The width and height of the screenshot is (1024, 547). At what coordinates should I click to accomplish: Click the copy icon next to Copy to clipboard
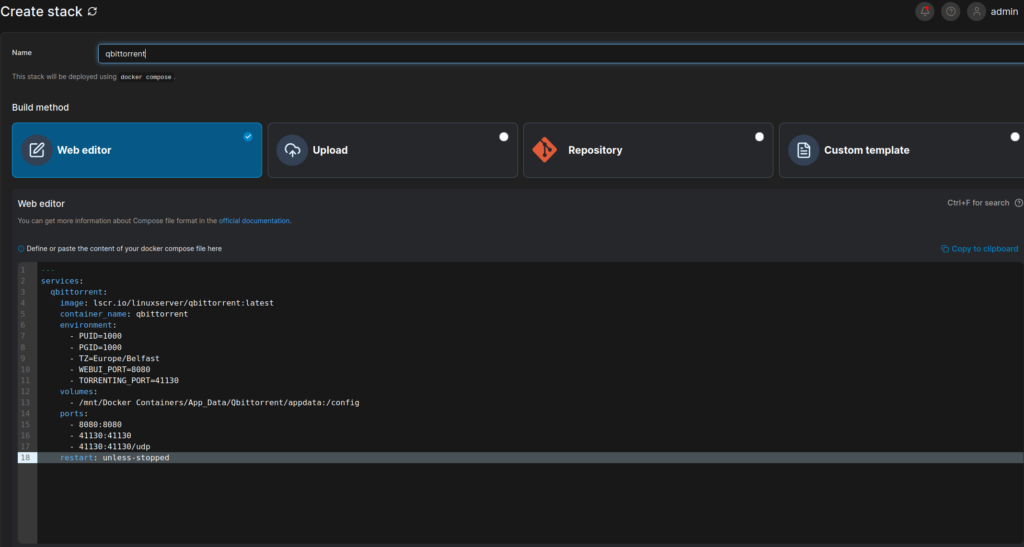(944, 249)
